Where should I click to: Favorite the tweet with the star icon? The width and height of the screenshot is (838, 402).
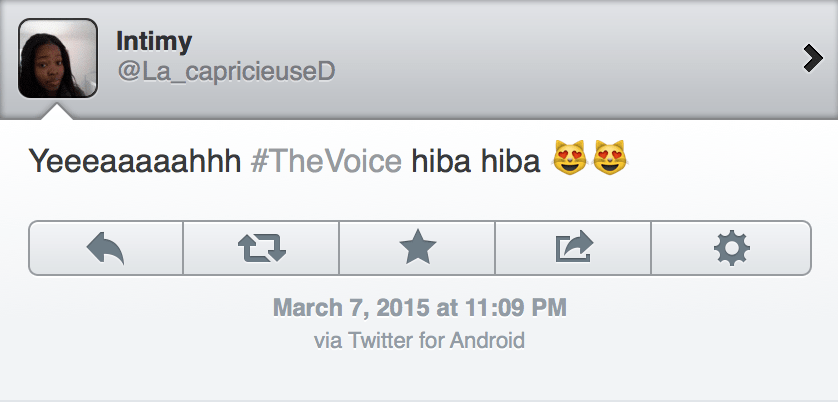point(417,248)
